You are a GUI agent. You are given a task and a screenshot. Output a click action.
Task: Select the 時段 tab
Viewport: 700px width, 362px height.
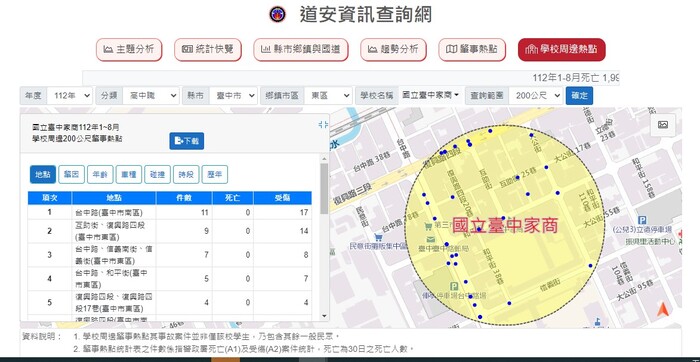pos(186,175)
